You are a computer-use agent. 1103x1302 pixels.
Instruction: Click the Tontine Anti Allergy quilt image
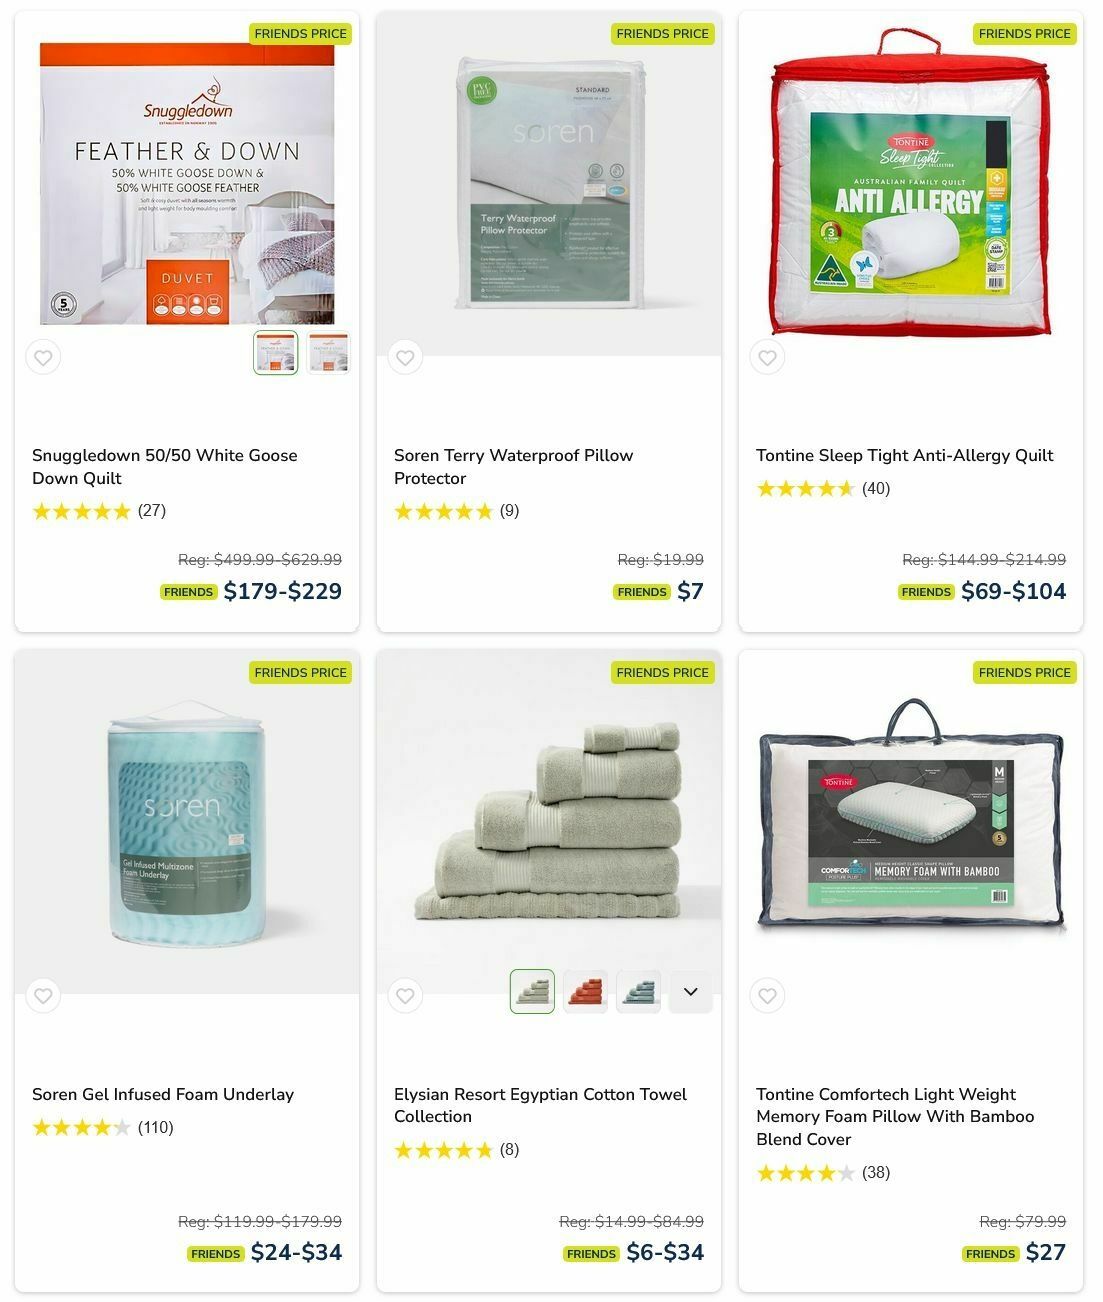pos(911,183)
